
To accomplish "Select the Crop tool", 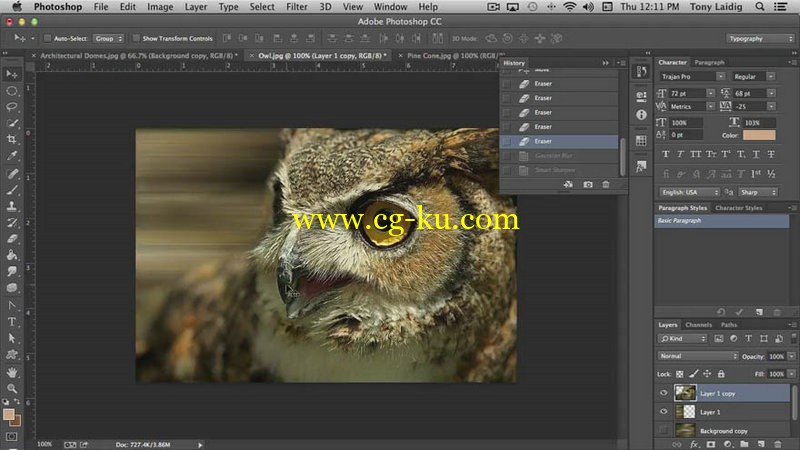I will (x=12, y=139).
